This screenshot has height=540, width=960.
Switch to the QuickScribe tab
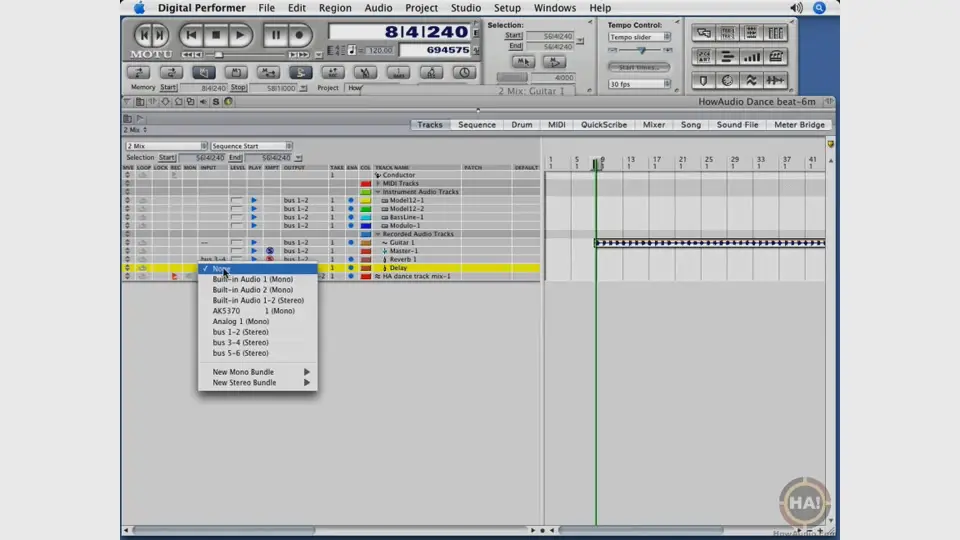point(604,124)
